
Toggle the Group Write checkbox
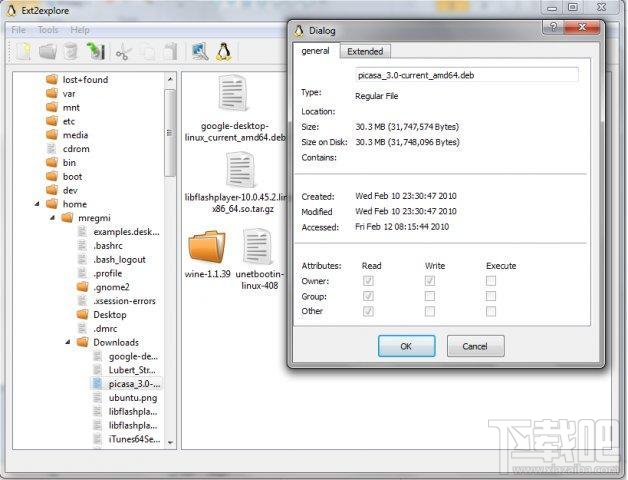(430, 296)
